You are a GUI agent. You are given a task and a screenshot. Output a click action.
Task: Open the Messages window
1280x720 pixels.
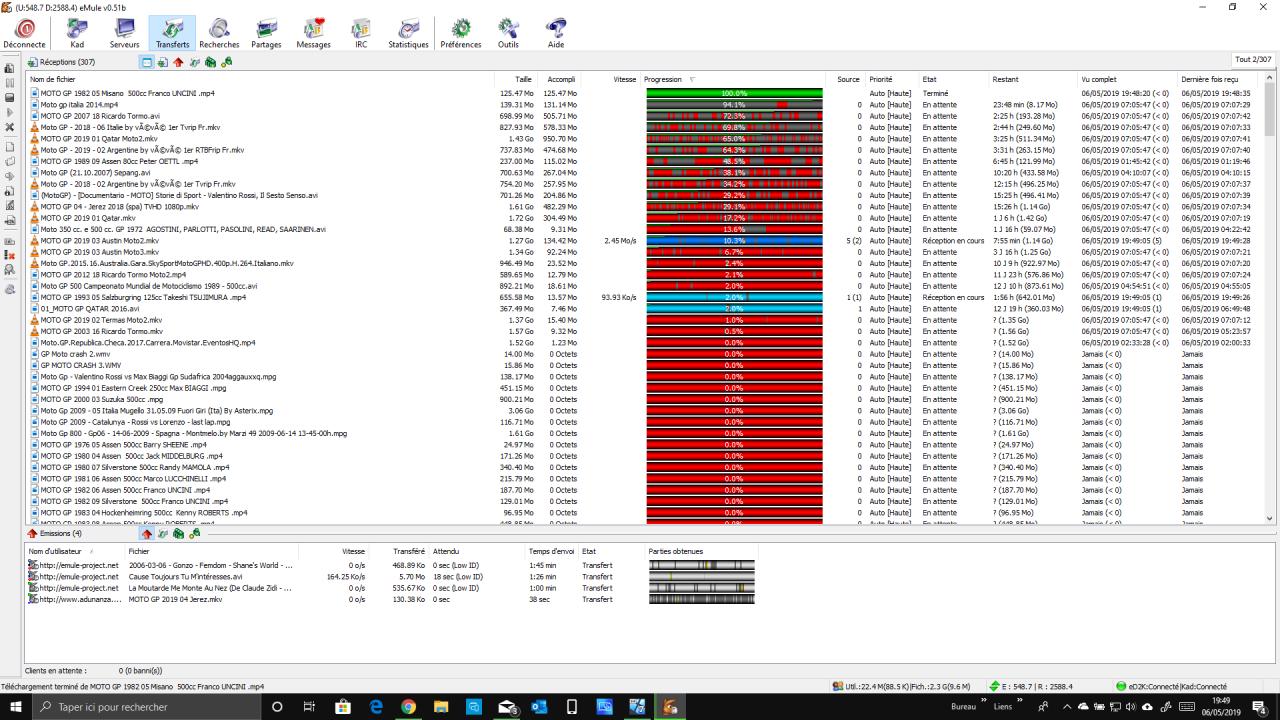coord(313,33)
